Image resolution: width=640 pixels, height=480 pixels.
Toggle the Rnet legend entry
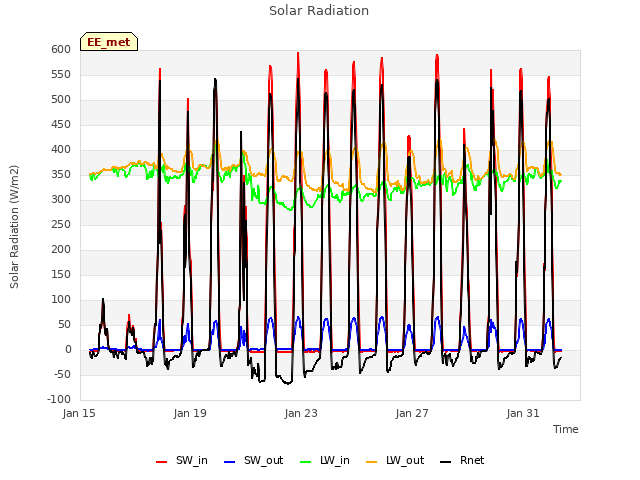[x=462, y=460]
